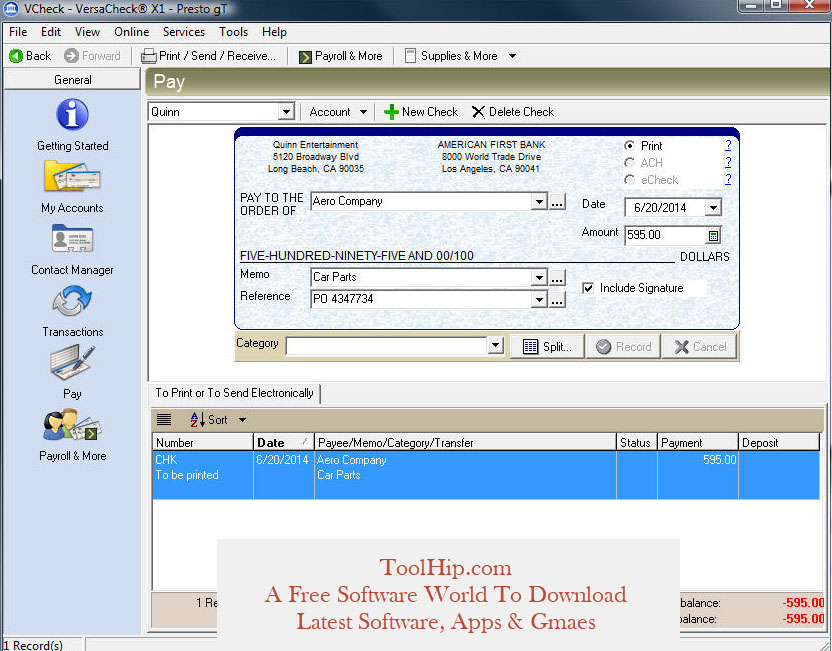The image size is (832, 651).
Task: Select To Print or To Send Electronically tab
Action: pyautogui.click(x=235, y=393)
